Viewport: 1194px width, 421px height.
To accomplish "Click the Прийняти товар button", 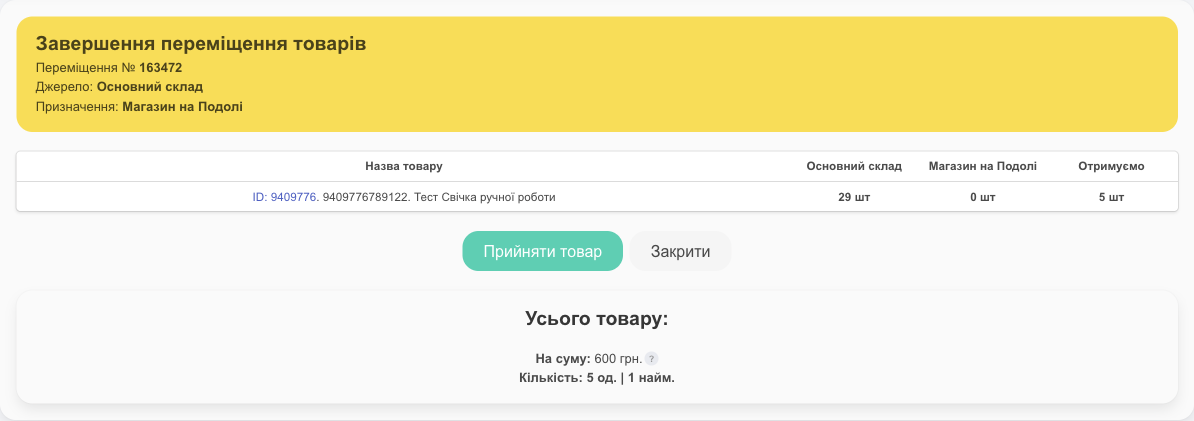I will click(542, 251).
